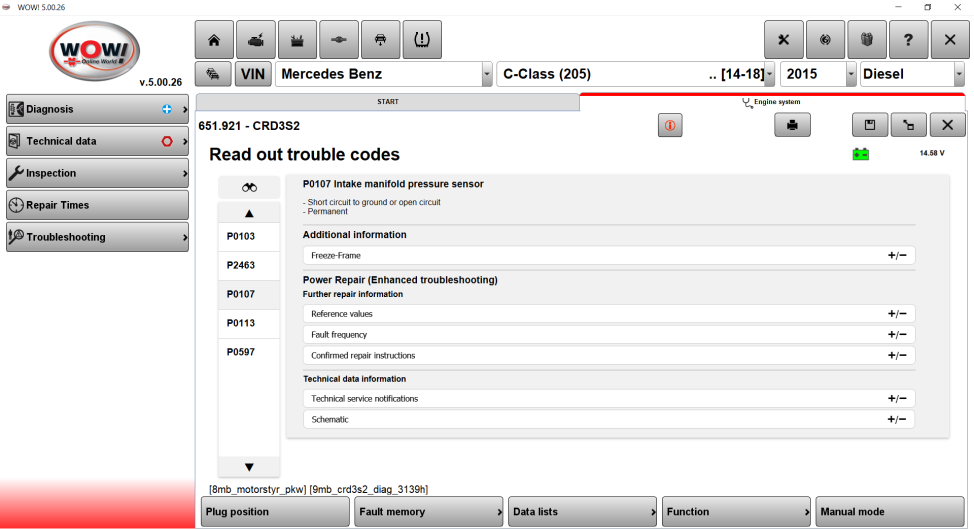Screen dimensions: 974x529
Task: Click the binoculars search icon
Action: point(249,188)
